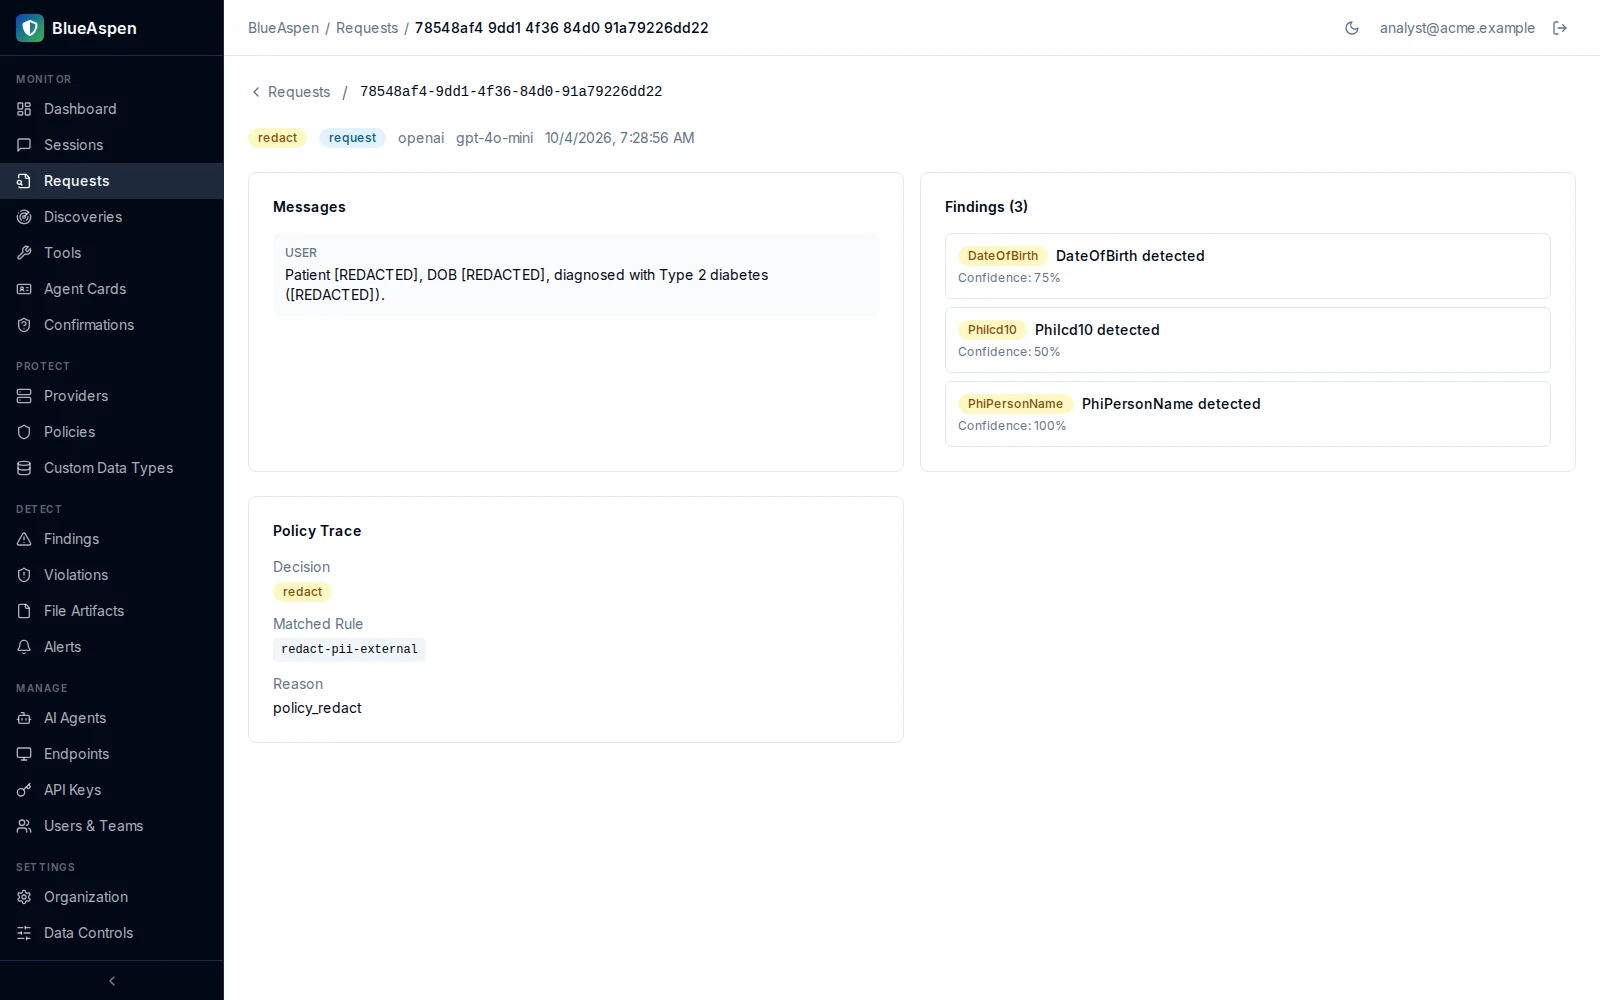
Task: Click the BlueAspen breadcrumb link
Action: [283, 28]
